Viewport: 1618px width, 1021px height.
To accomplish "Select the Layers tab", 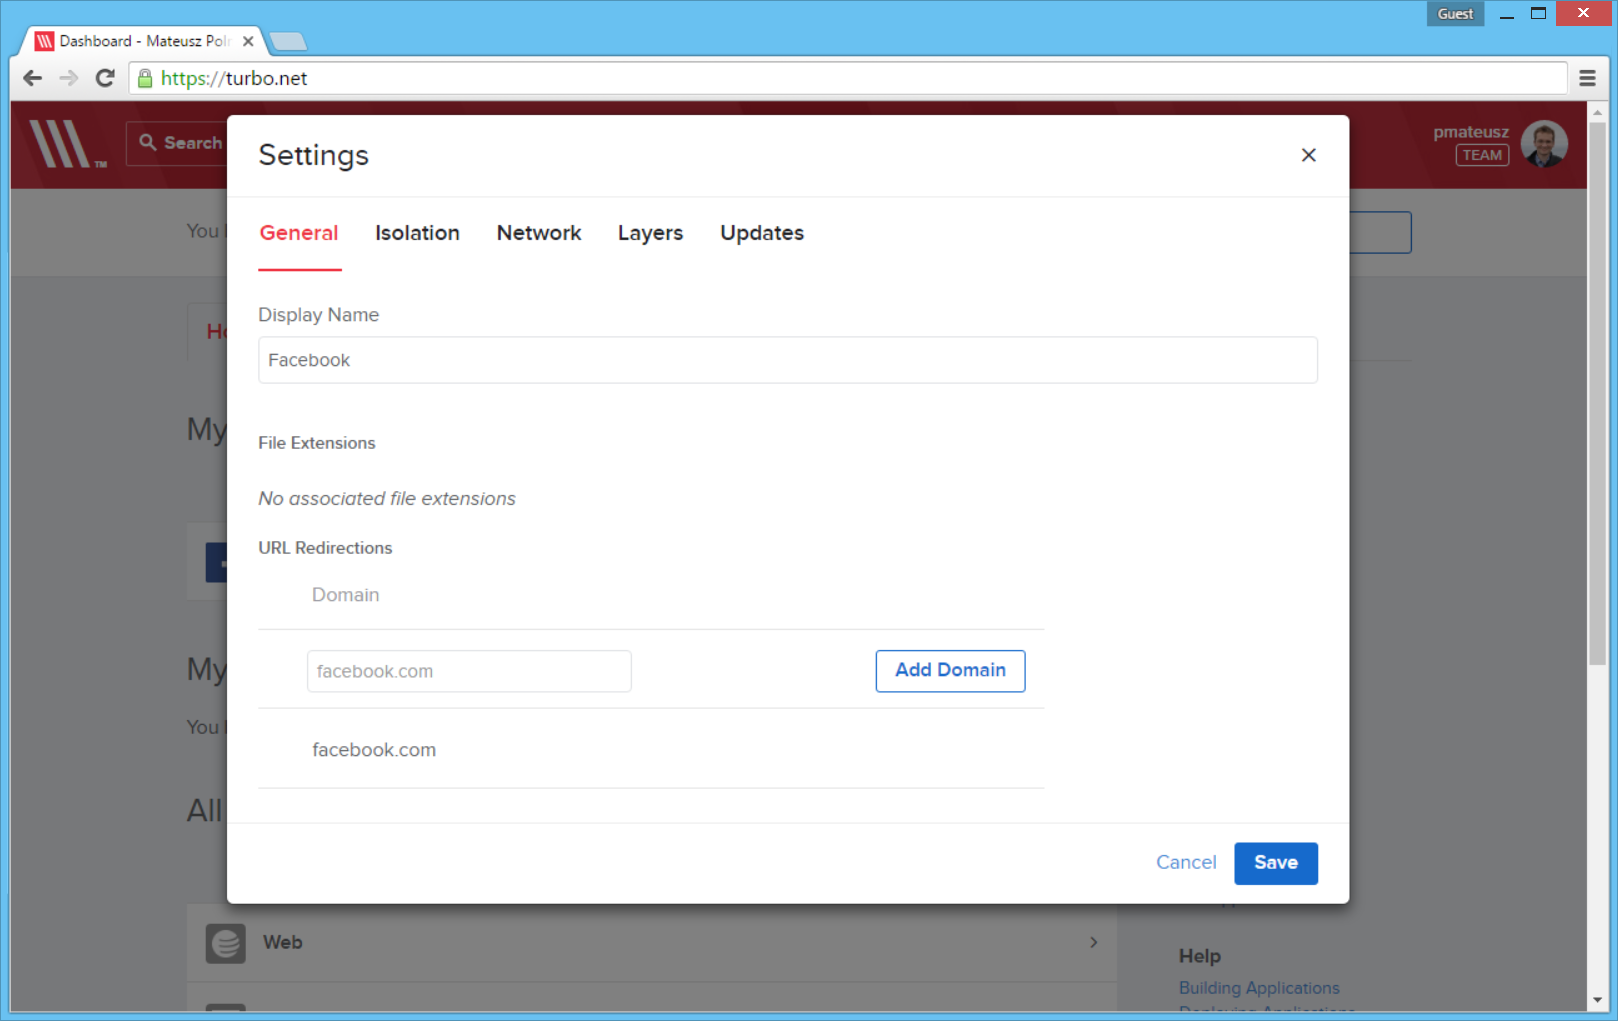I will click(x=650, y=233).
